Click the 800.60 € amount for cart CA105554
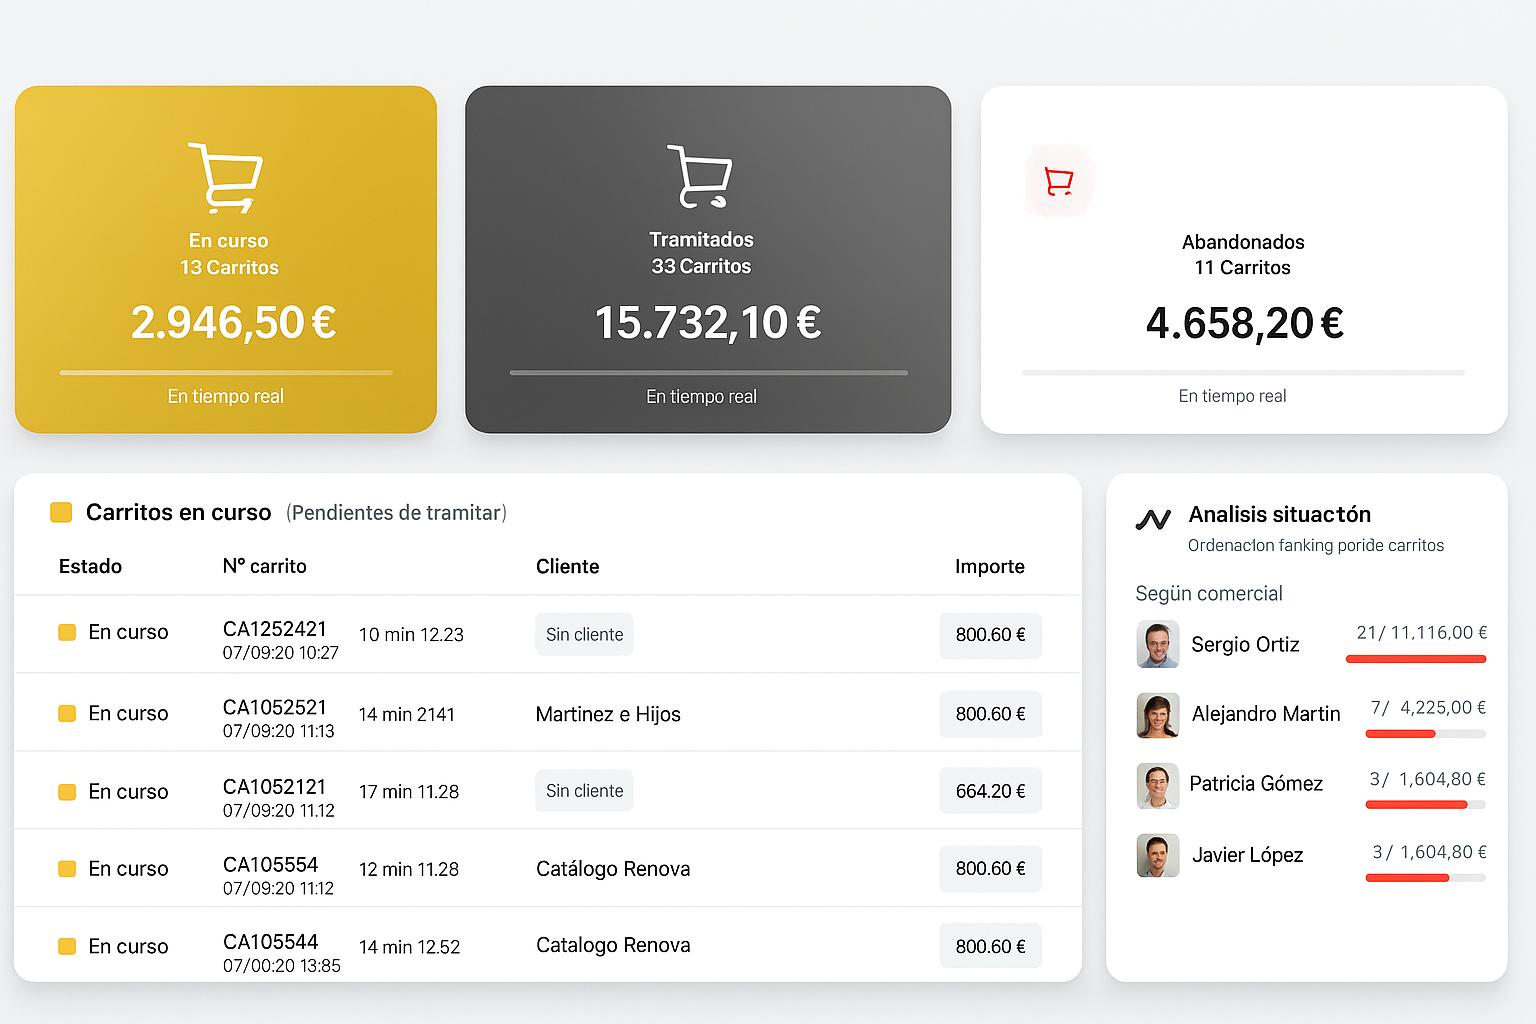The height and width of the screenshot is (1024, 1536). pos(990,869)
